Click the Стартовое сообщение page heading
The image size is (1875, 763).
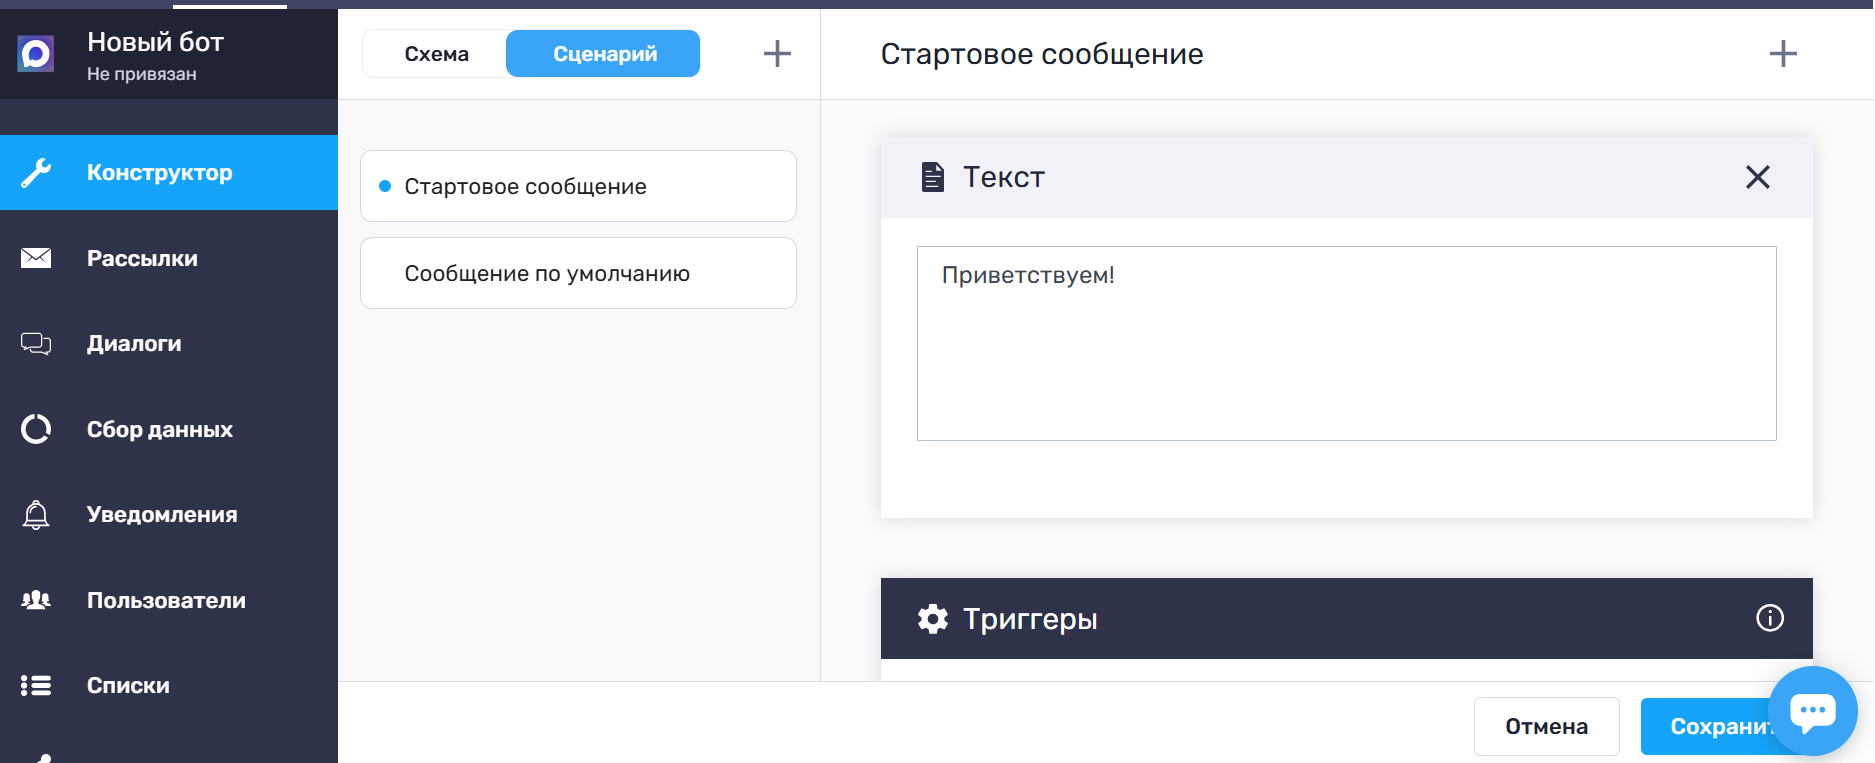(x=1042, y=54)
